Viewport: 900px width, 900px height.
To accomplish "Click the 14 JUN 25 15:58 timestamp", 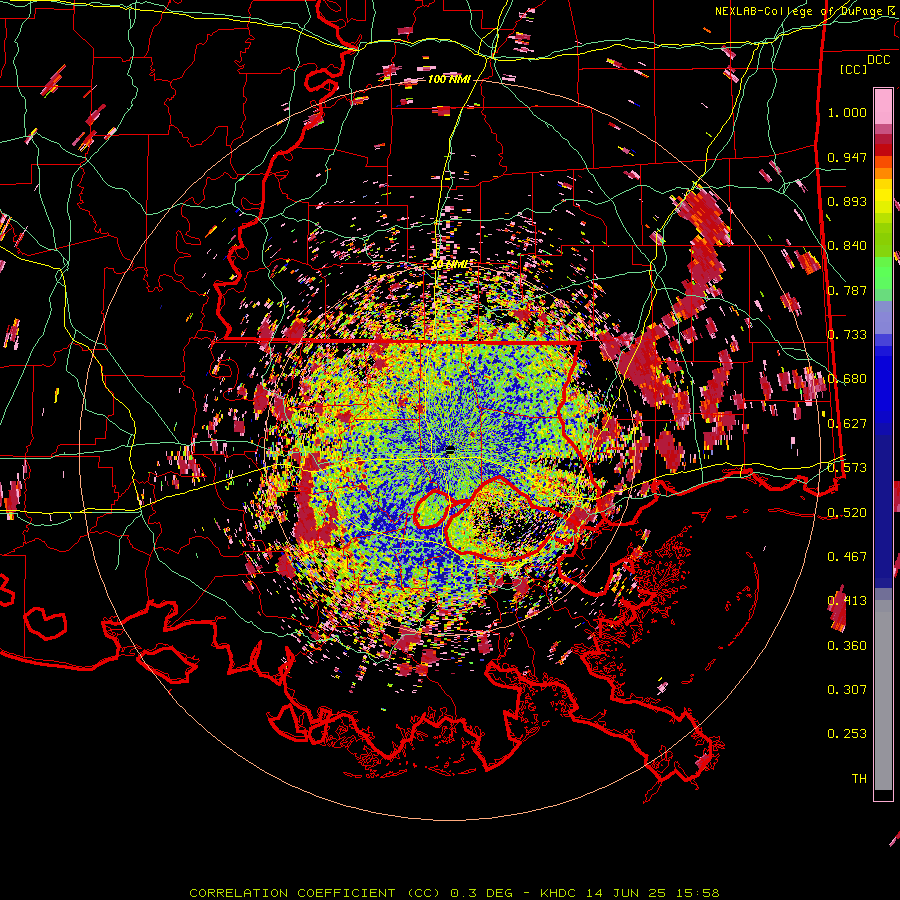I will [x=653, y=893].
